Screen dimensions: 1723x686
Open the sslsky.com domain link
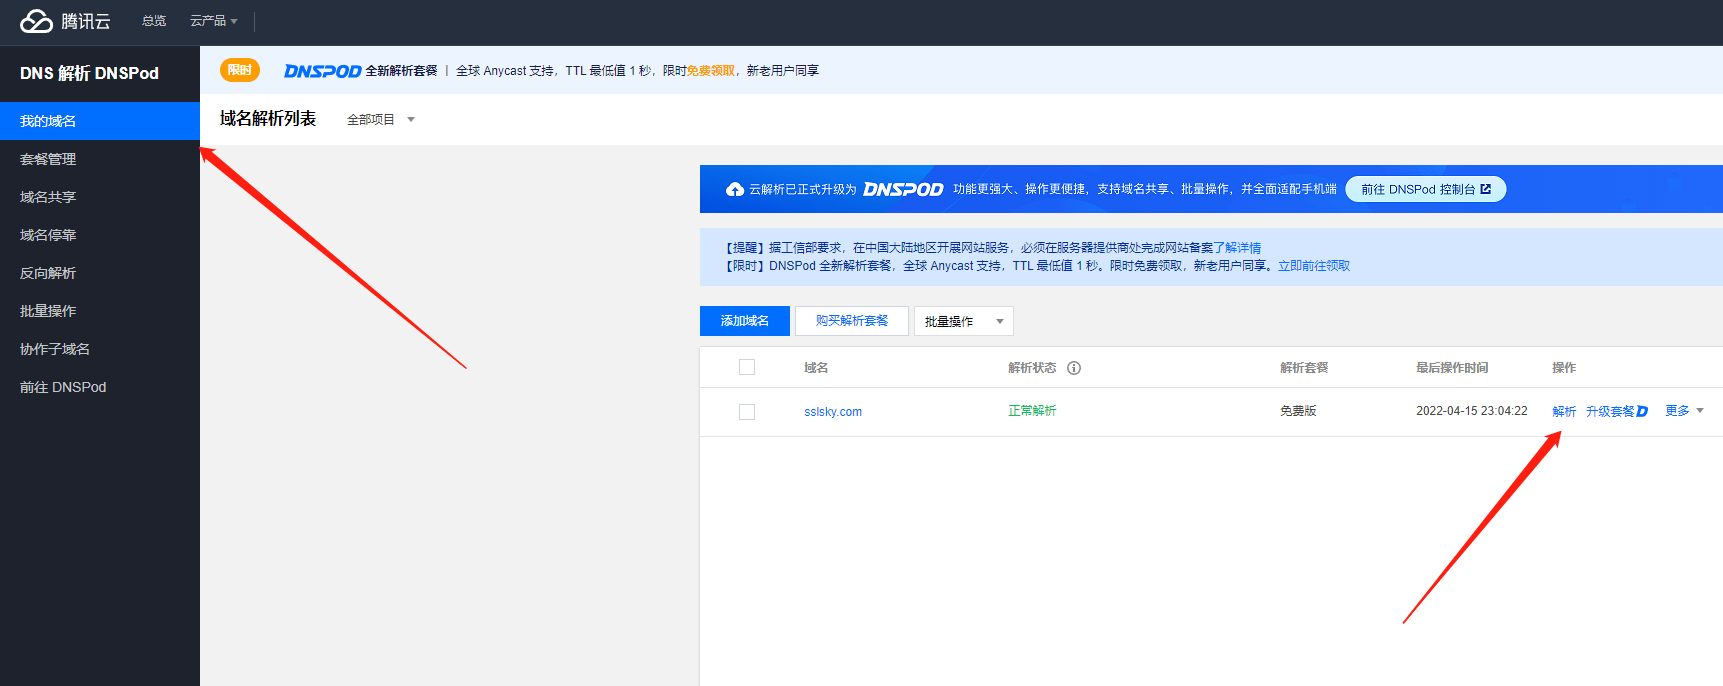pyautogui.click(x=833, y=412)
